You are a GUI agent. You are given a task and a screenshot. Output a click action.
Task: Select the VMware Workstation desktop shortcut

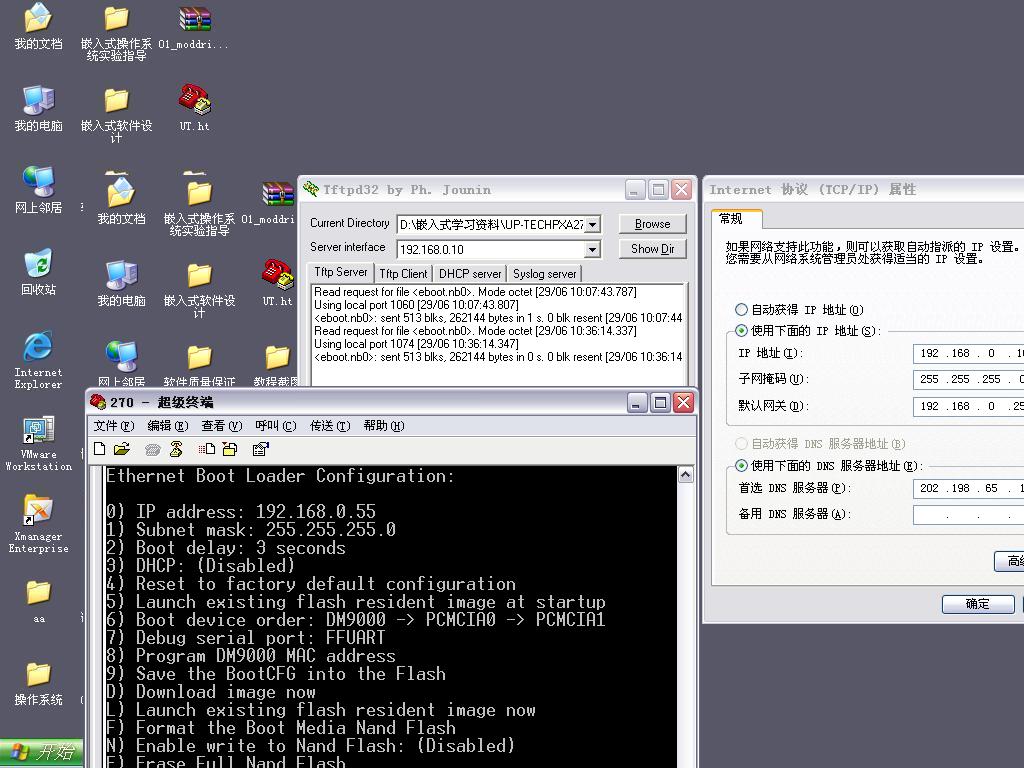(38, 443)
